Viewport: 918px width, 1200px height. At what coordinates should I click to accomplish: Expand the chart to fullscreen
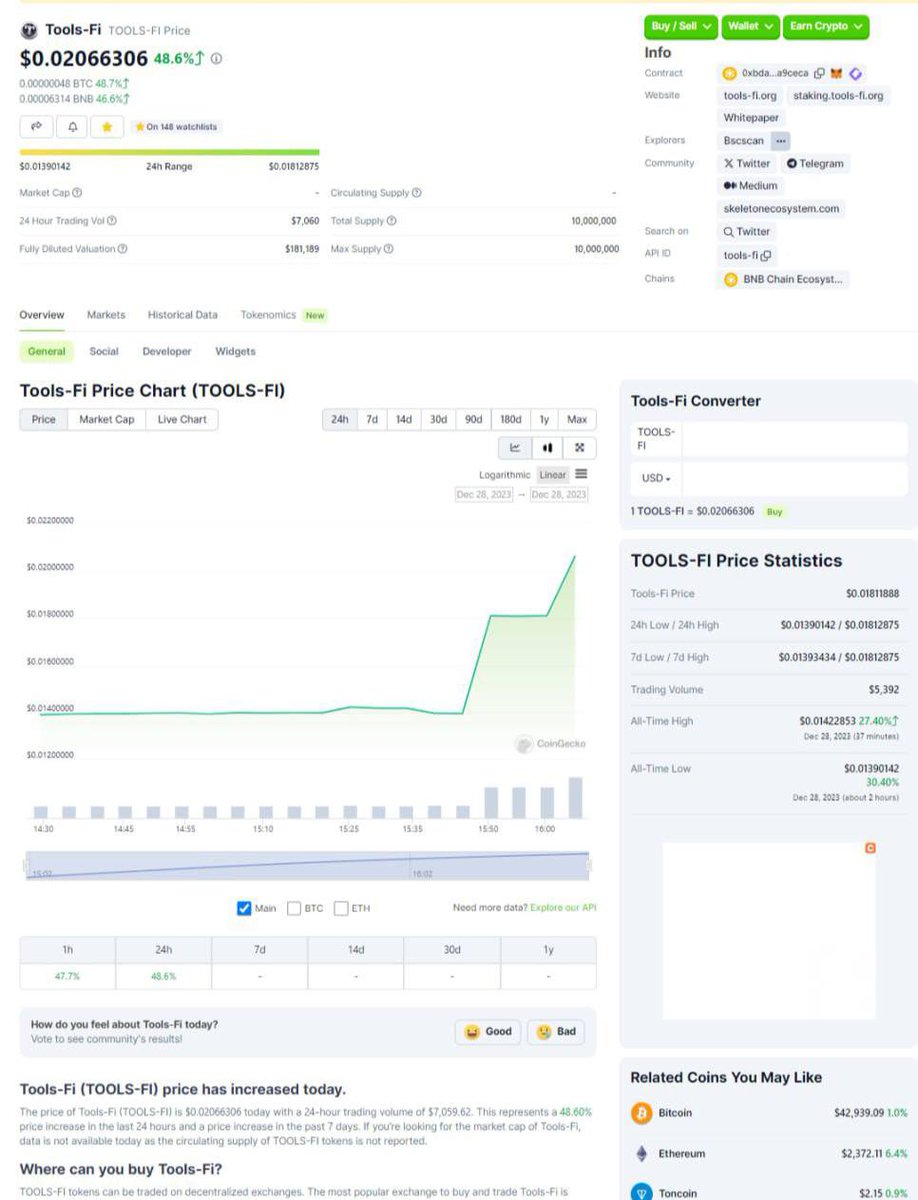click(x=579, y=448)
